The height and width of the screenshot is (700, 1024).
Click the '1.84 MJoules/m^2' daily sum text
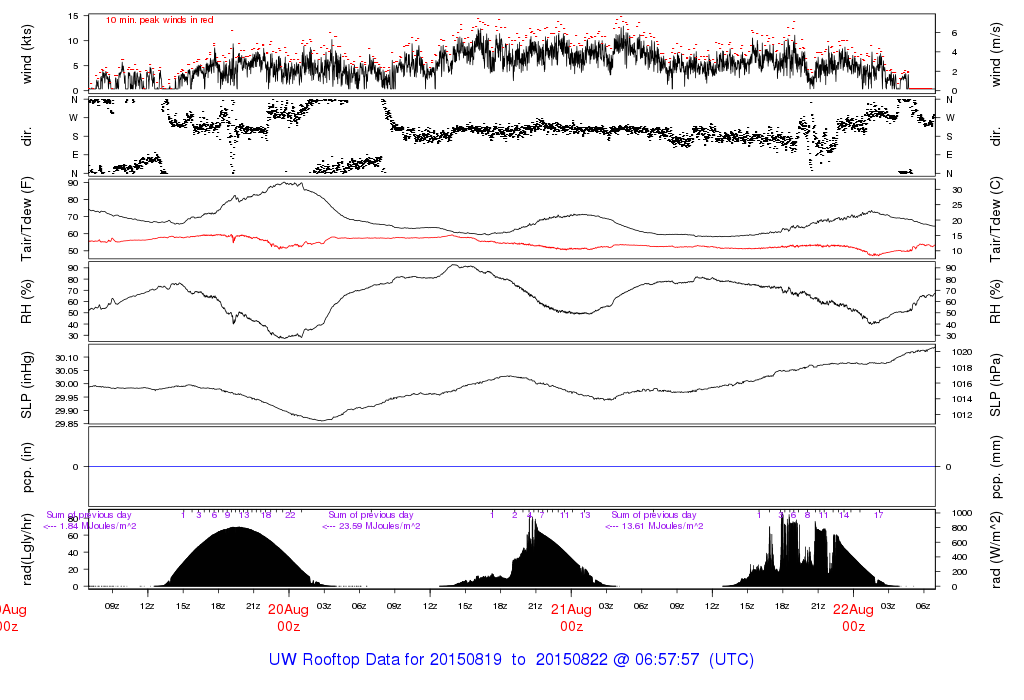(98, 526)
